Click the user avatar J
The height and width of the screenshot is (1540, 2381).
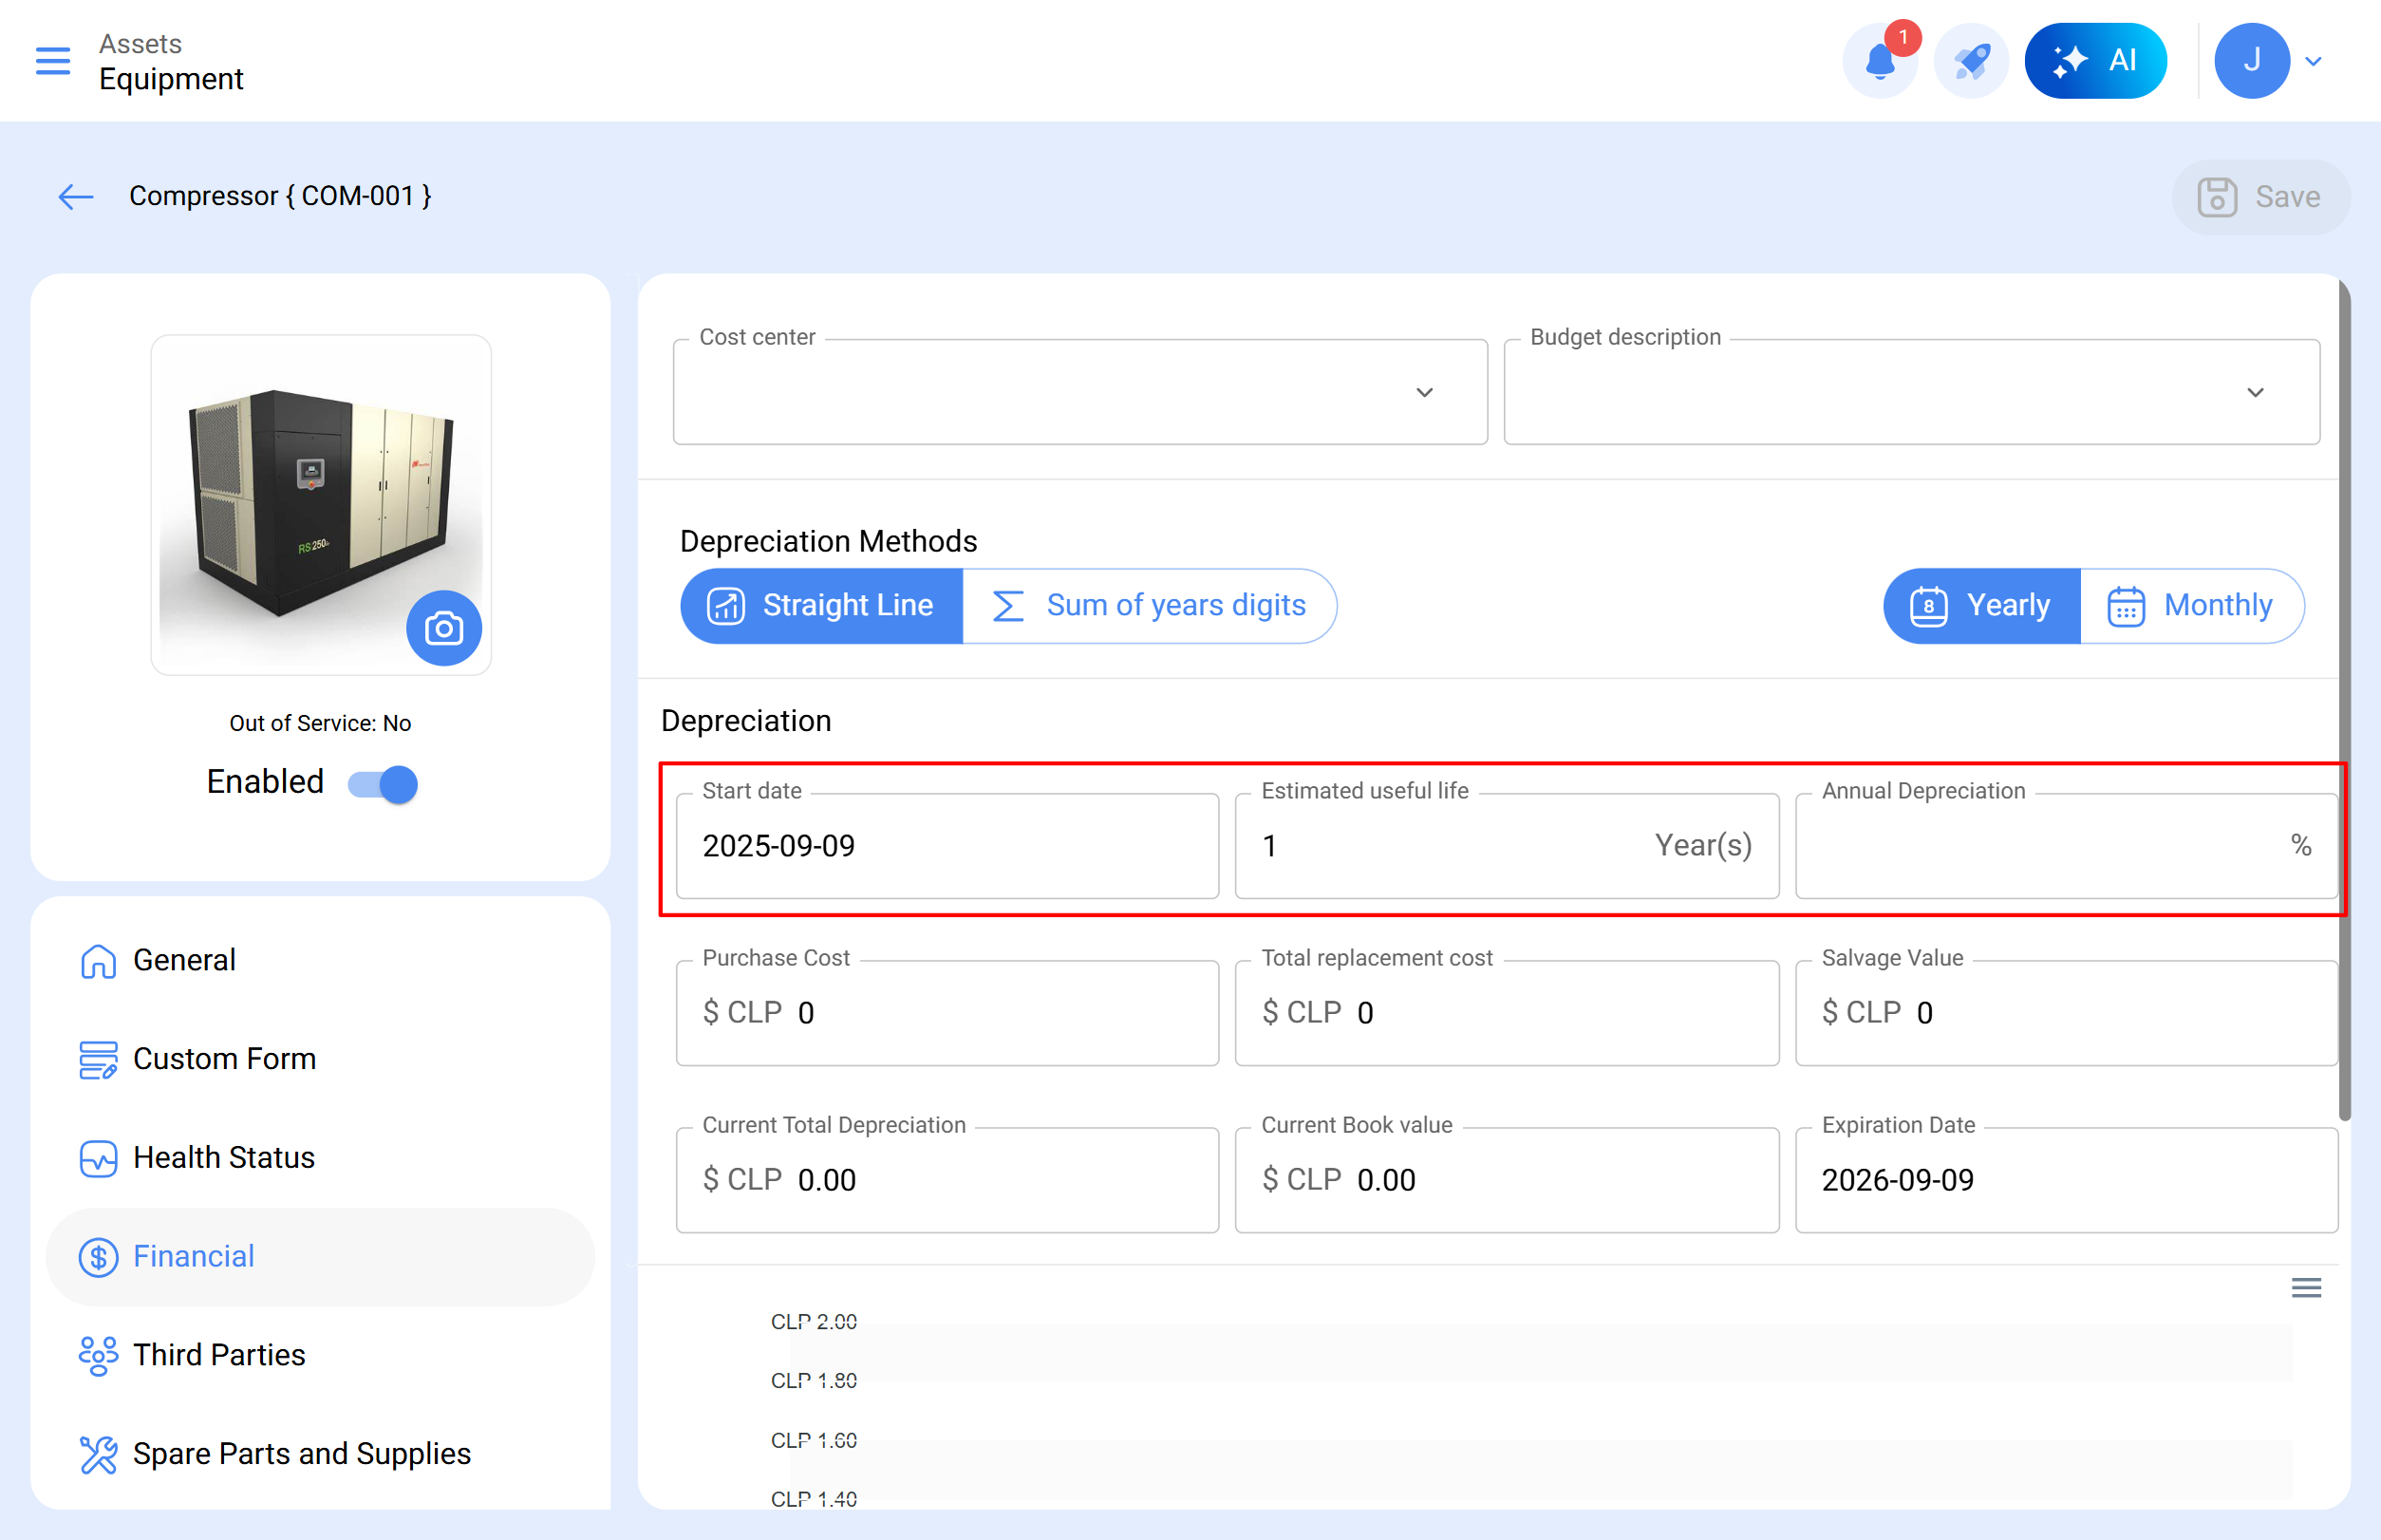tap(2251, 61)
